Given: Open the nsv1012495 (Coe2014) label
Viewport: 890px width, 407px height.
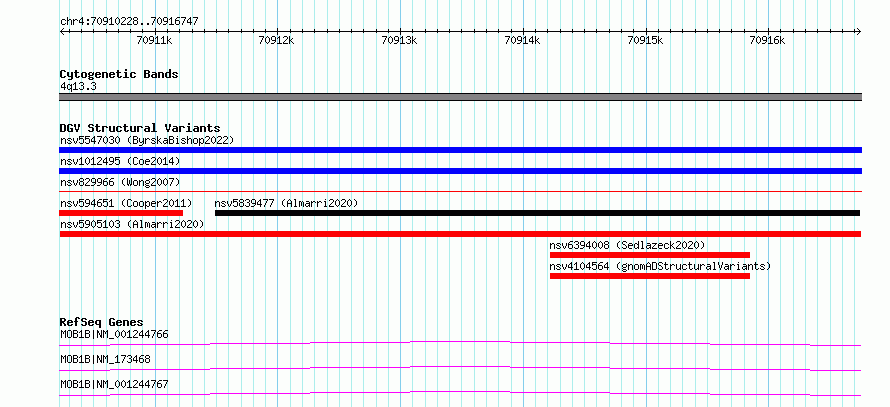Looking at the screenshot, I should click(120, 161).
